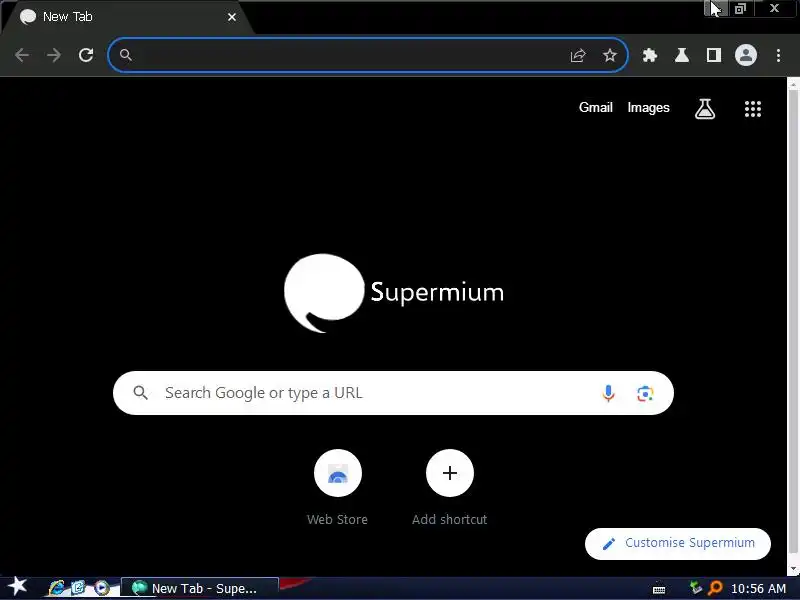Restore down the browser window
The height and width of the screenshot is (600, 800).
(740, 9)
